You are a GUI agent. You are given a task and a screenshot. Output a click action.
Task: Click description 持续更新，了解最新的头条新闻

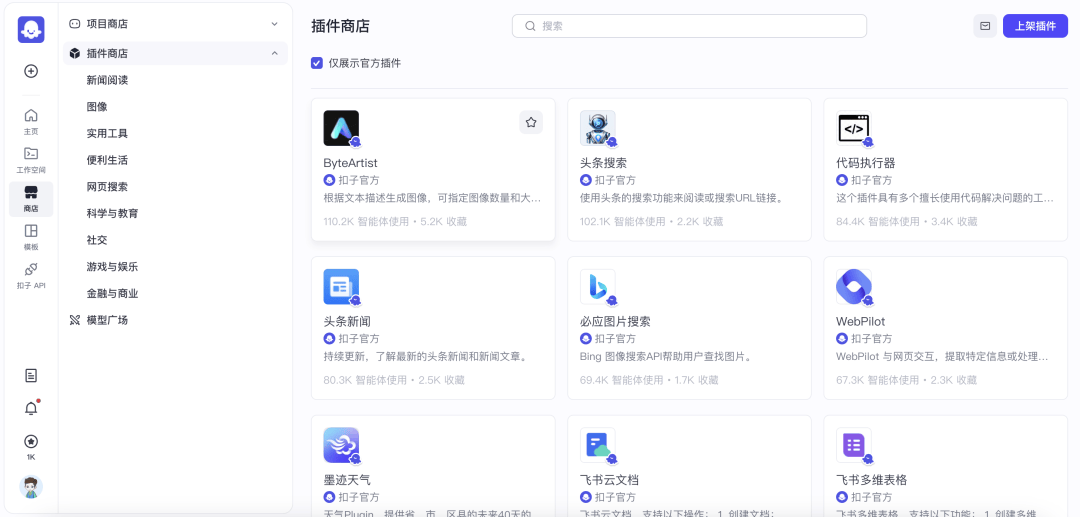(x=426, y=357)
